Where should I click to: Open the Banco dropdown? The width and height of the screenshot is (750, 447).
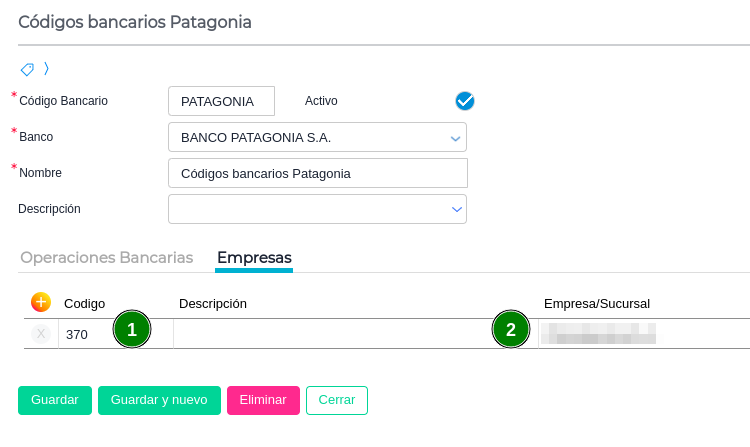click(455, 137)
